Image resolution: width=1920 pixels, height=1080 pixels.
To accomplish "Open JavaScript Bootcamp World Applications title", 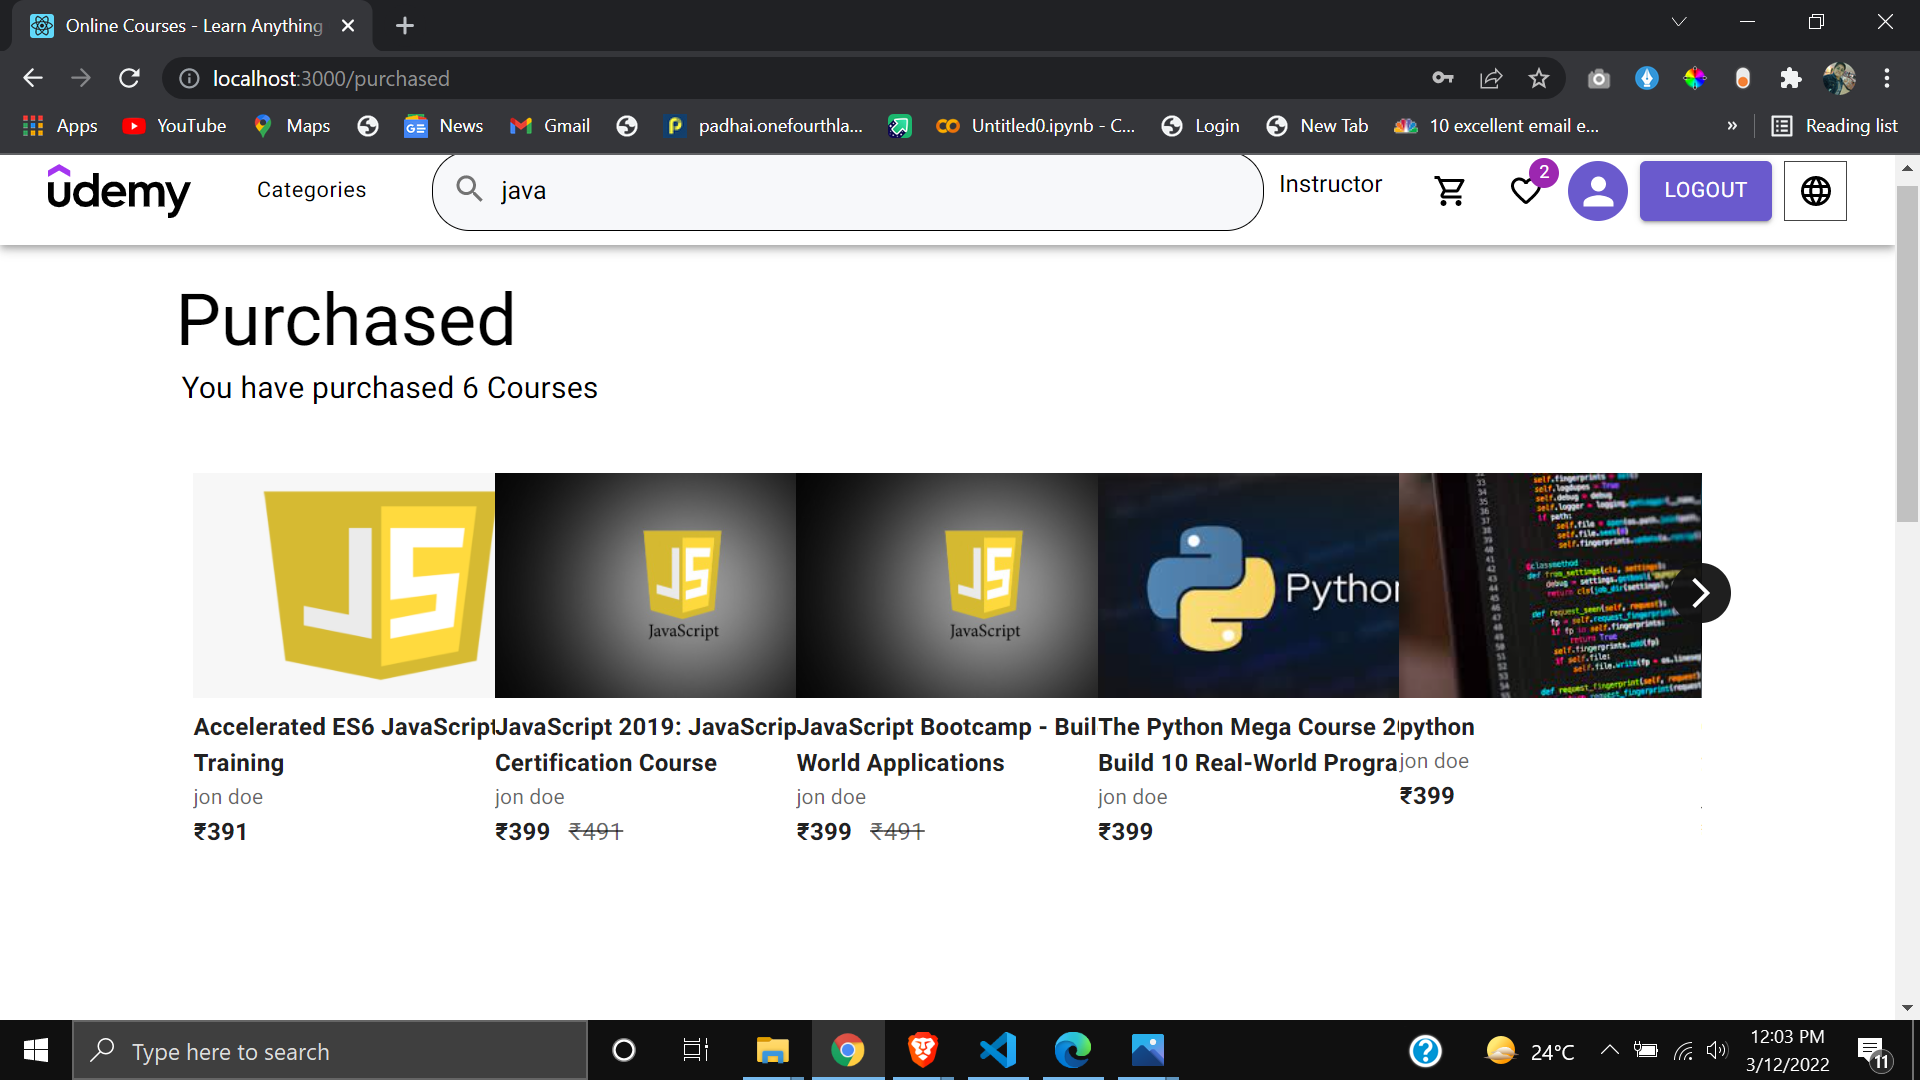I will tap(947, 745).
